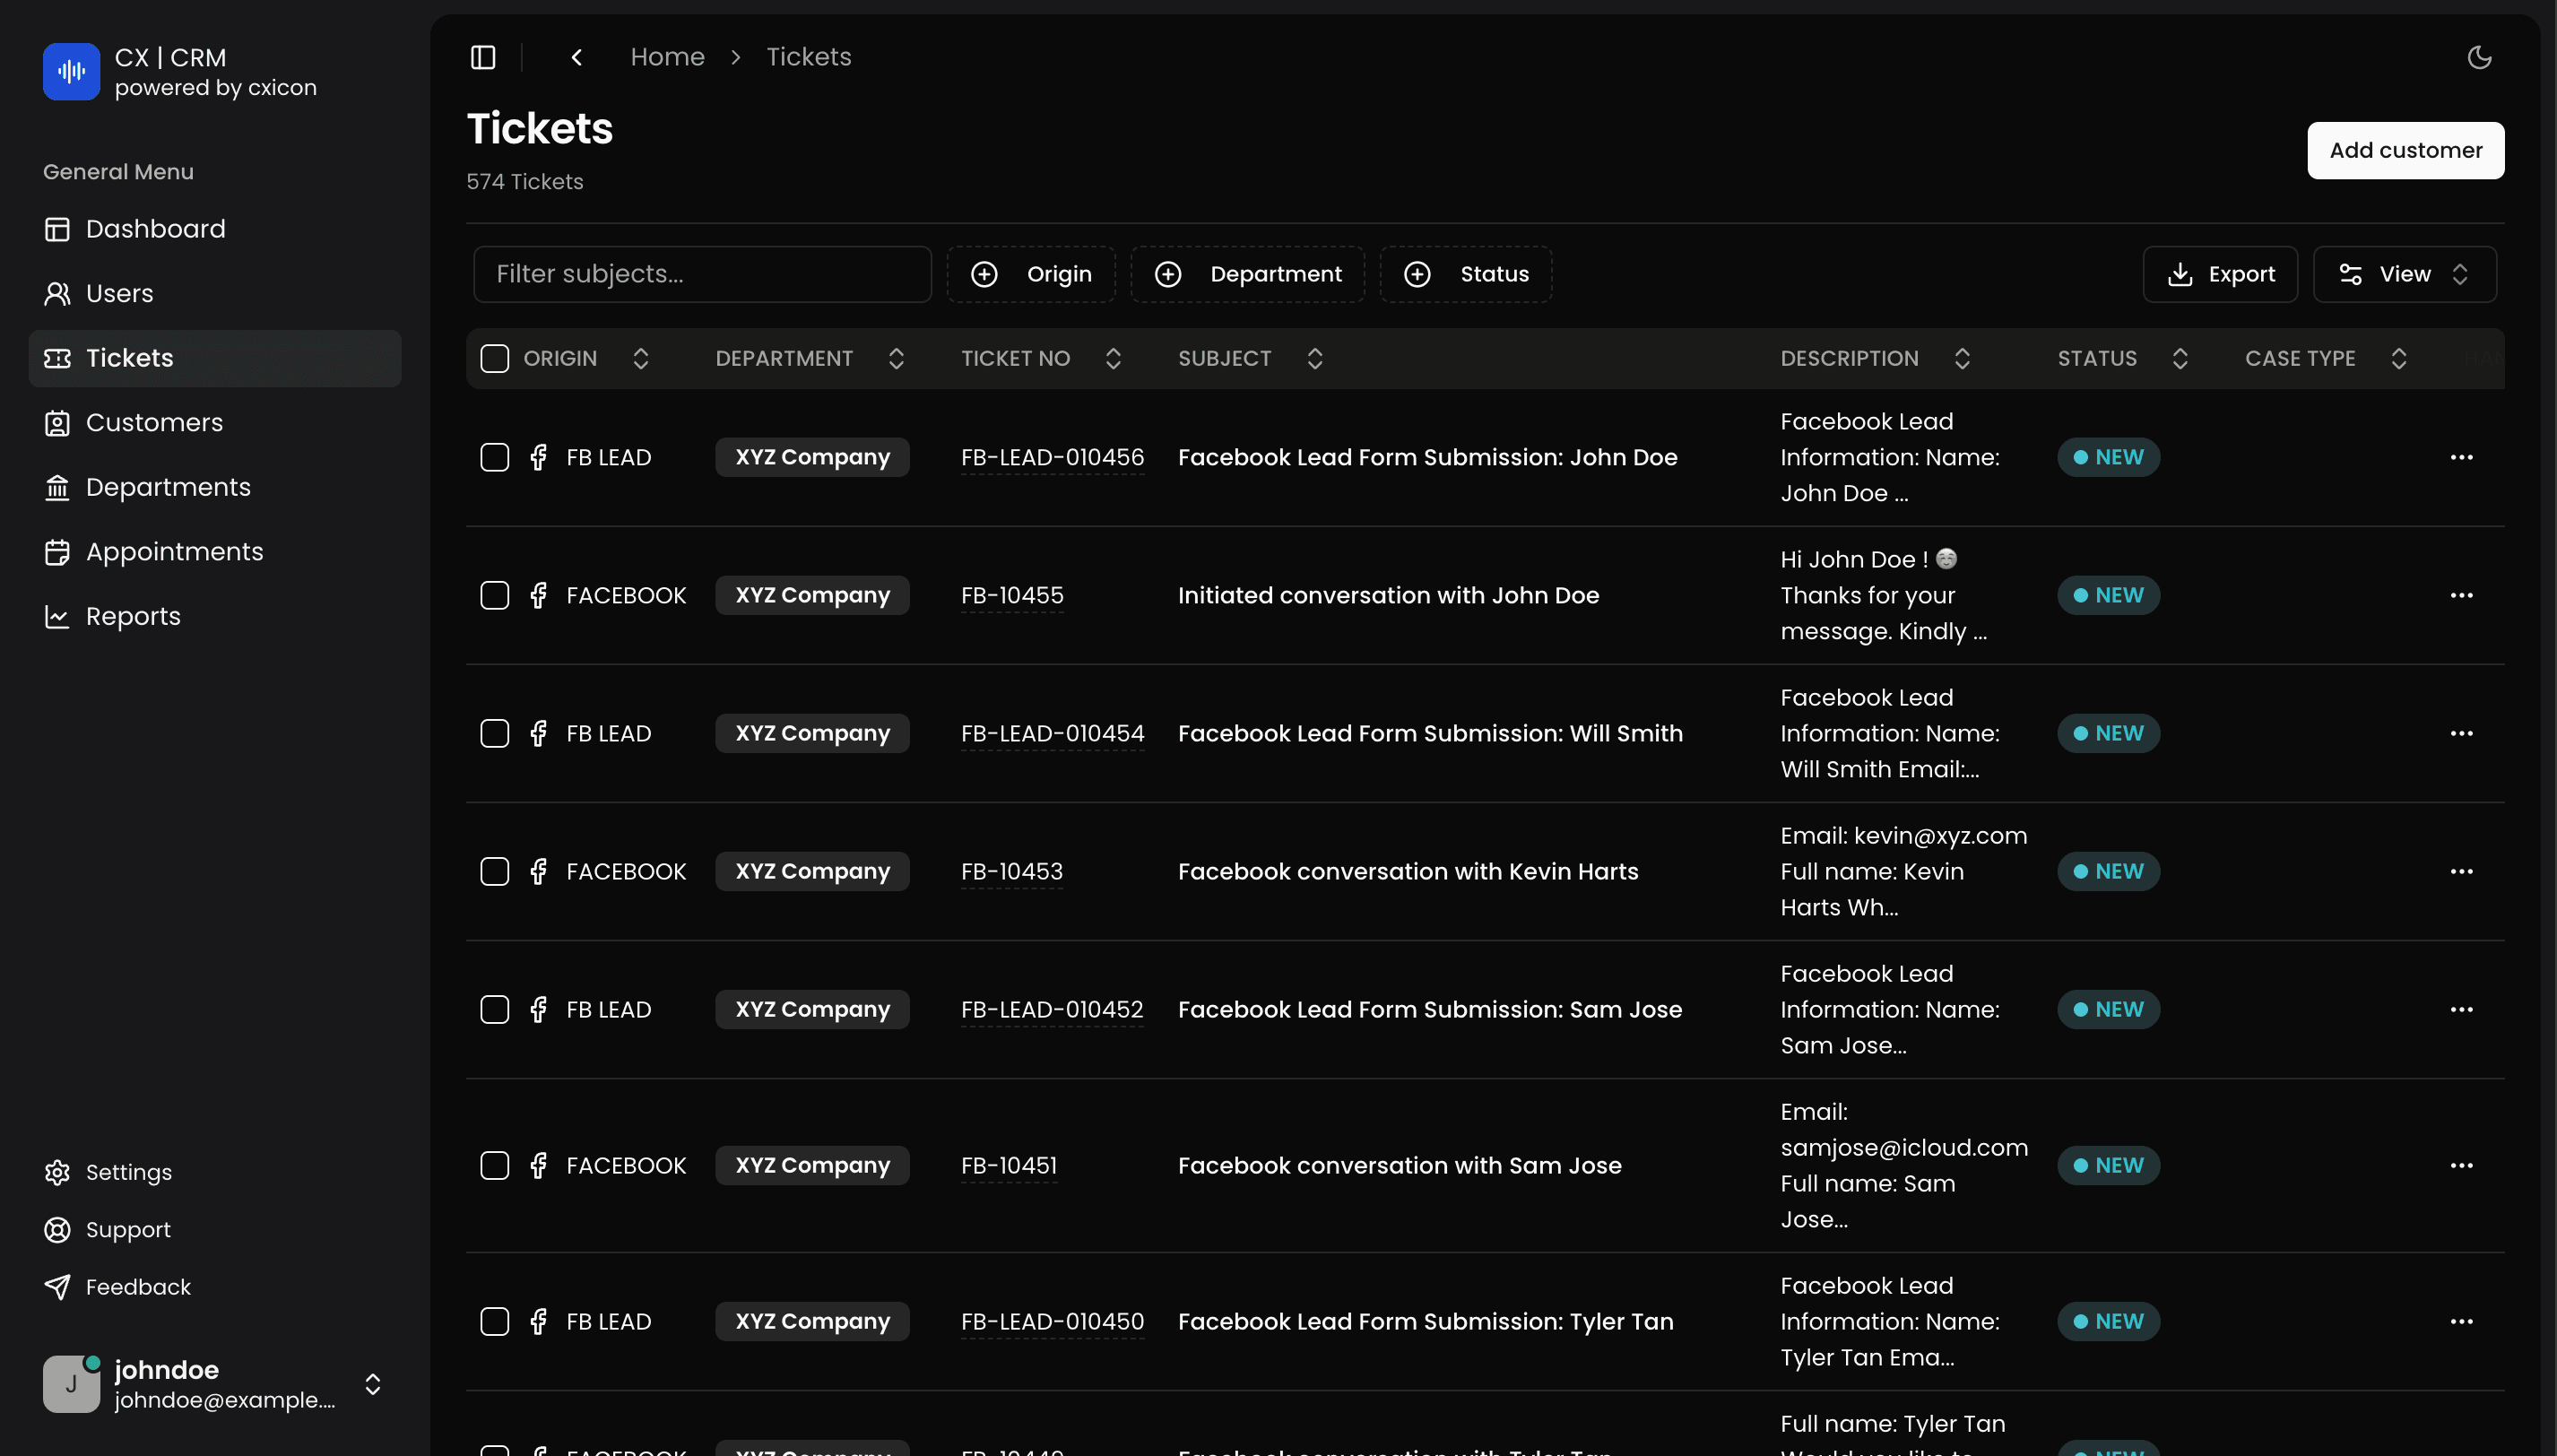Switch theme with the moon icon
Image resolution: width=2557 pixels, height=1456 pixels.
click(2479, 57)
